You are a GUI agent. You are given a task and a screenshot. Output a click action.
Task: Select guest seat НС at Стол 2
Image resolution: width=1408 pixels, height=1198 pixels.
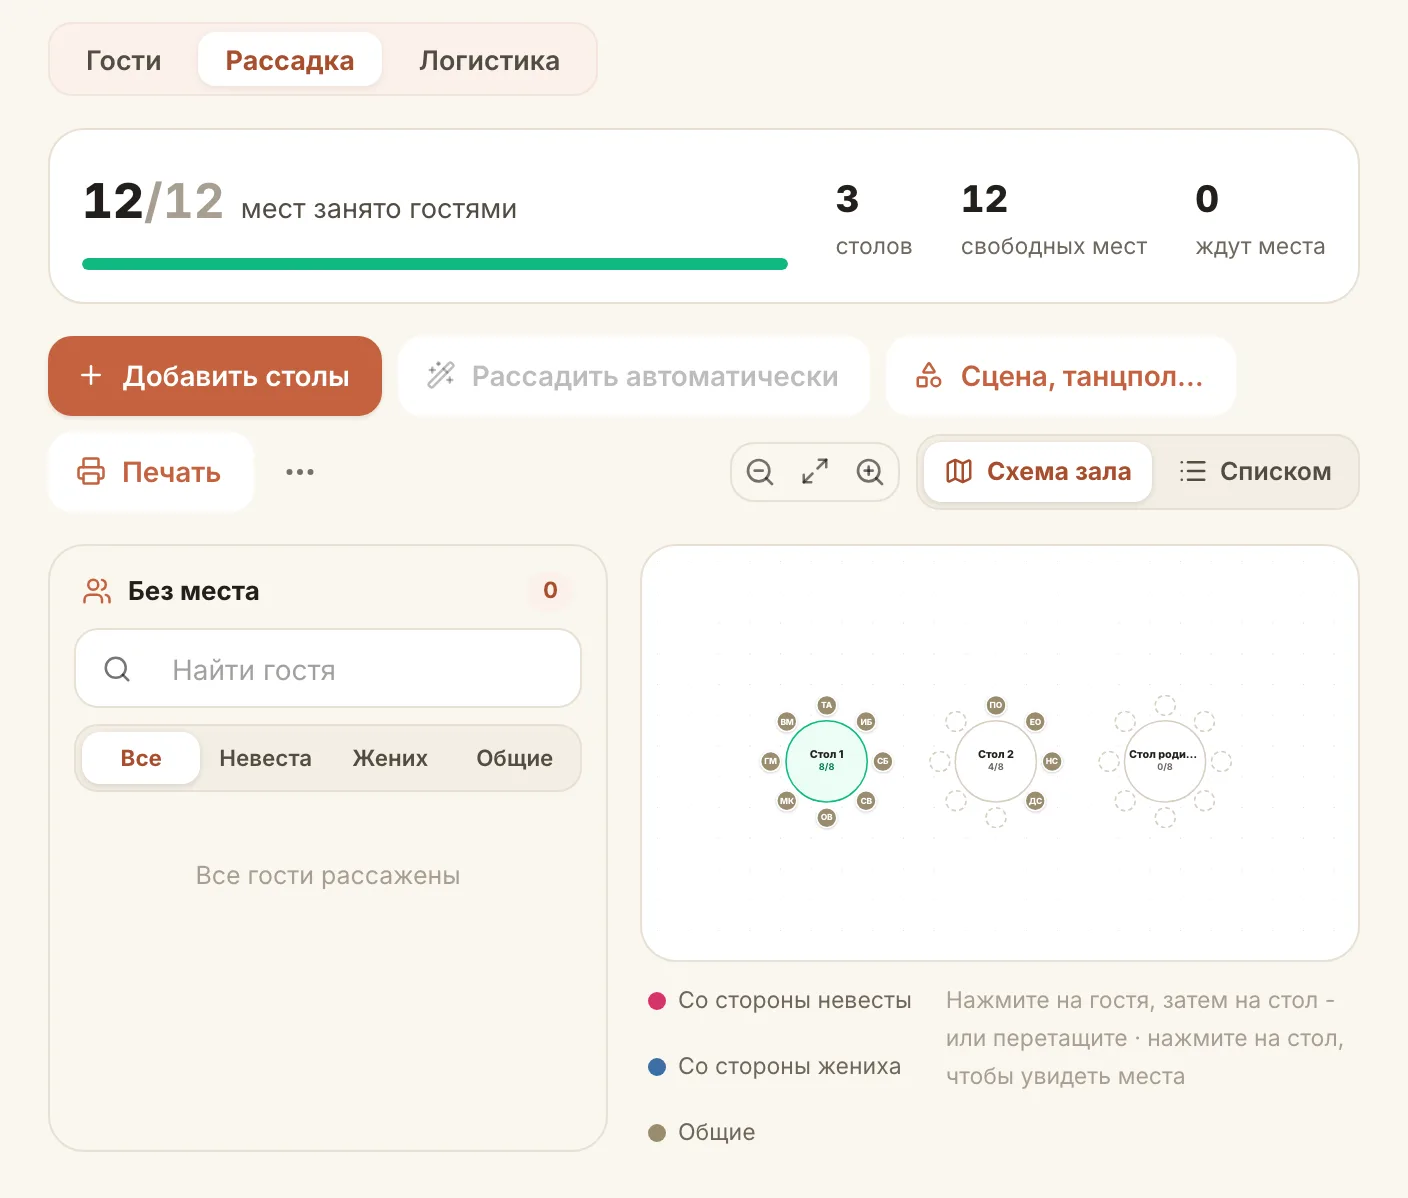pyautogui.click(x=1052, y=761)
